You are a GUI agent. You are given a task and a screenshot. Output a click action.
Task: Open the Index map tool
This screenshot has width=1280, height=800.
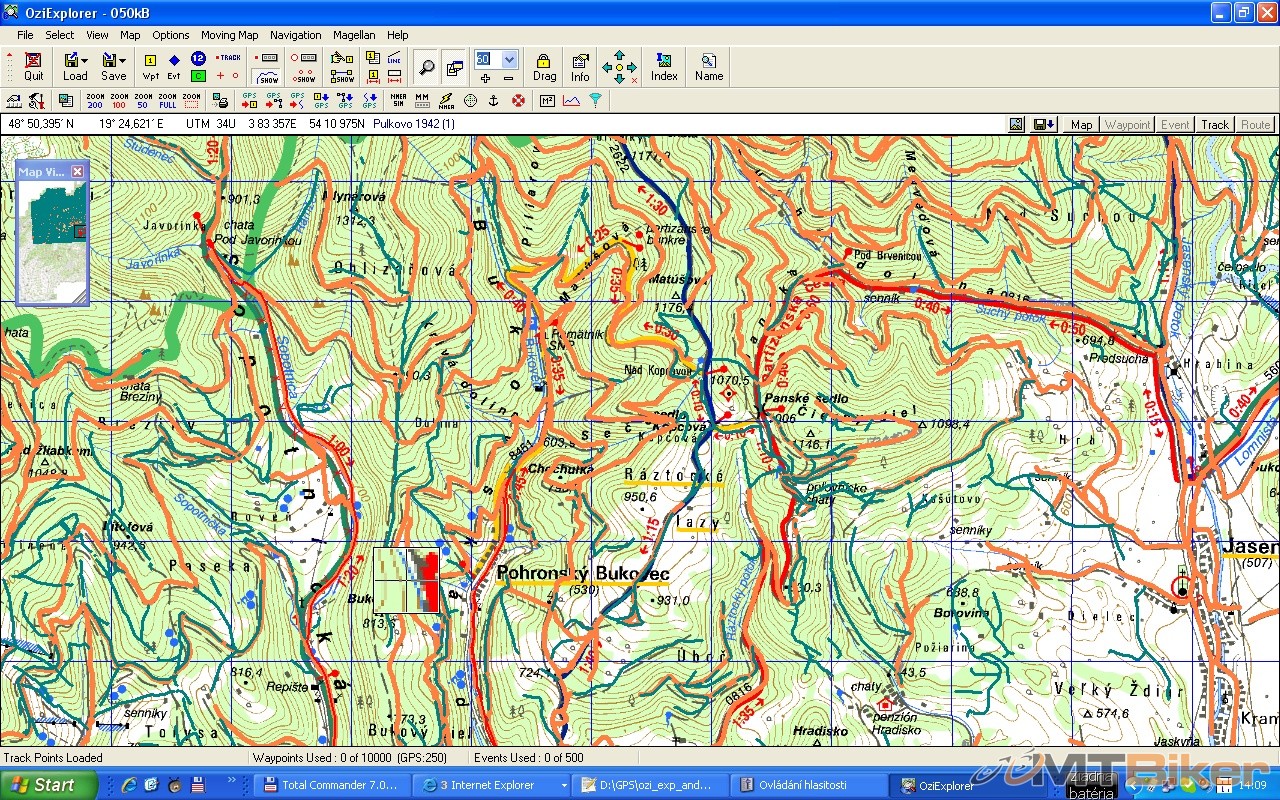664,67
